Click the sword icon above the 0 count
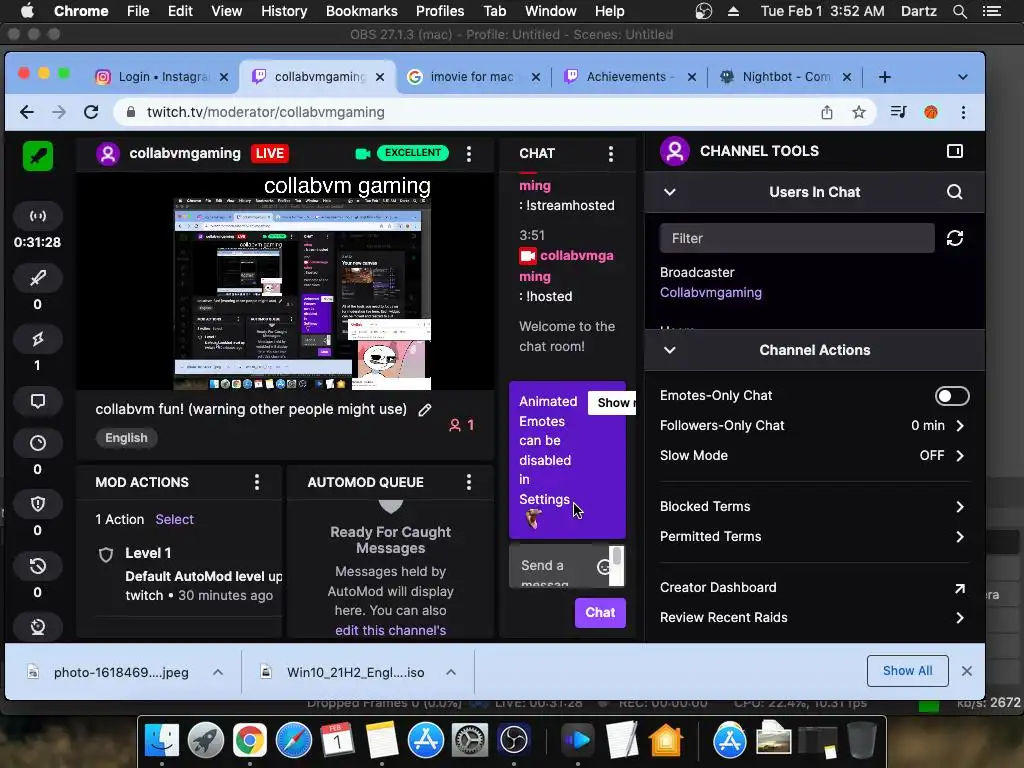The width and height of the screenshot is (1024, 768). [38, 278]
